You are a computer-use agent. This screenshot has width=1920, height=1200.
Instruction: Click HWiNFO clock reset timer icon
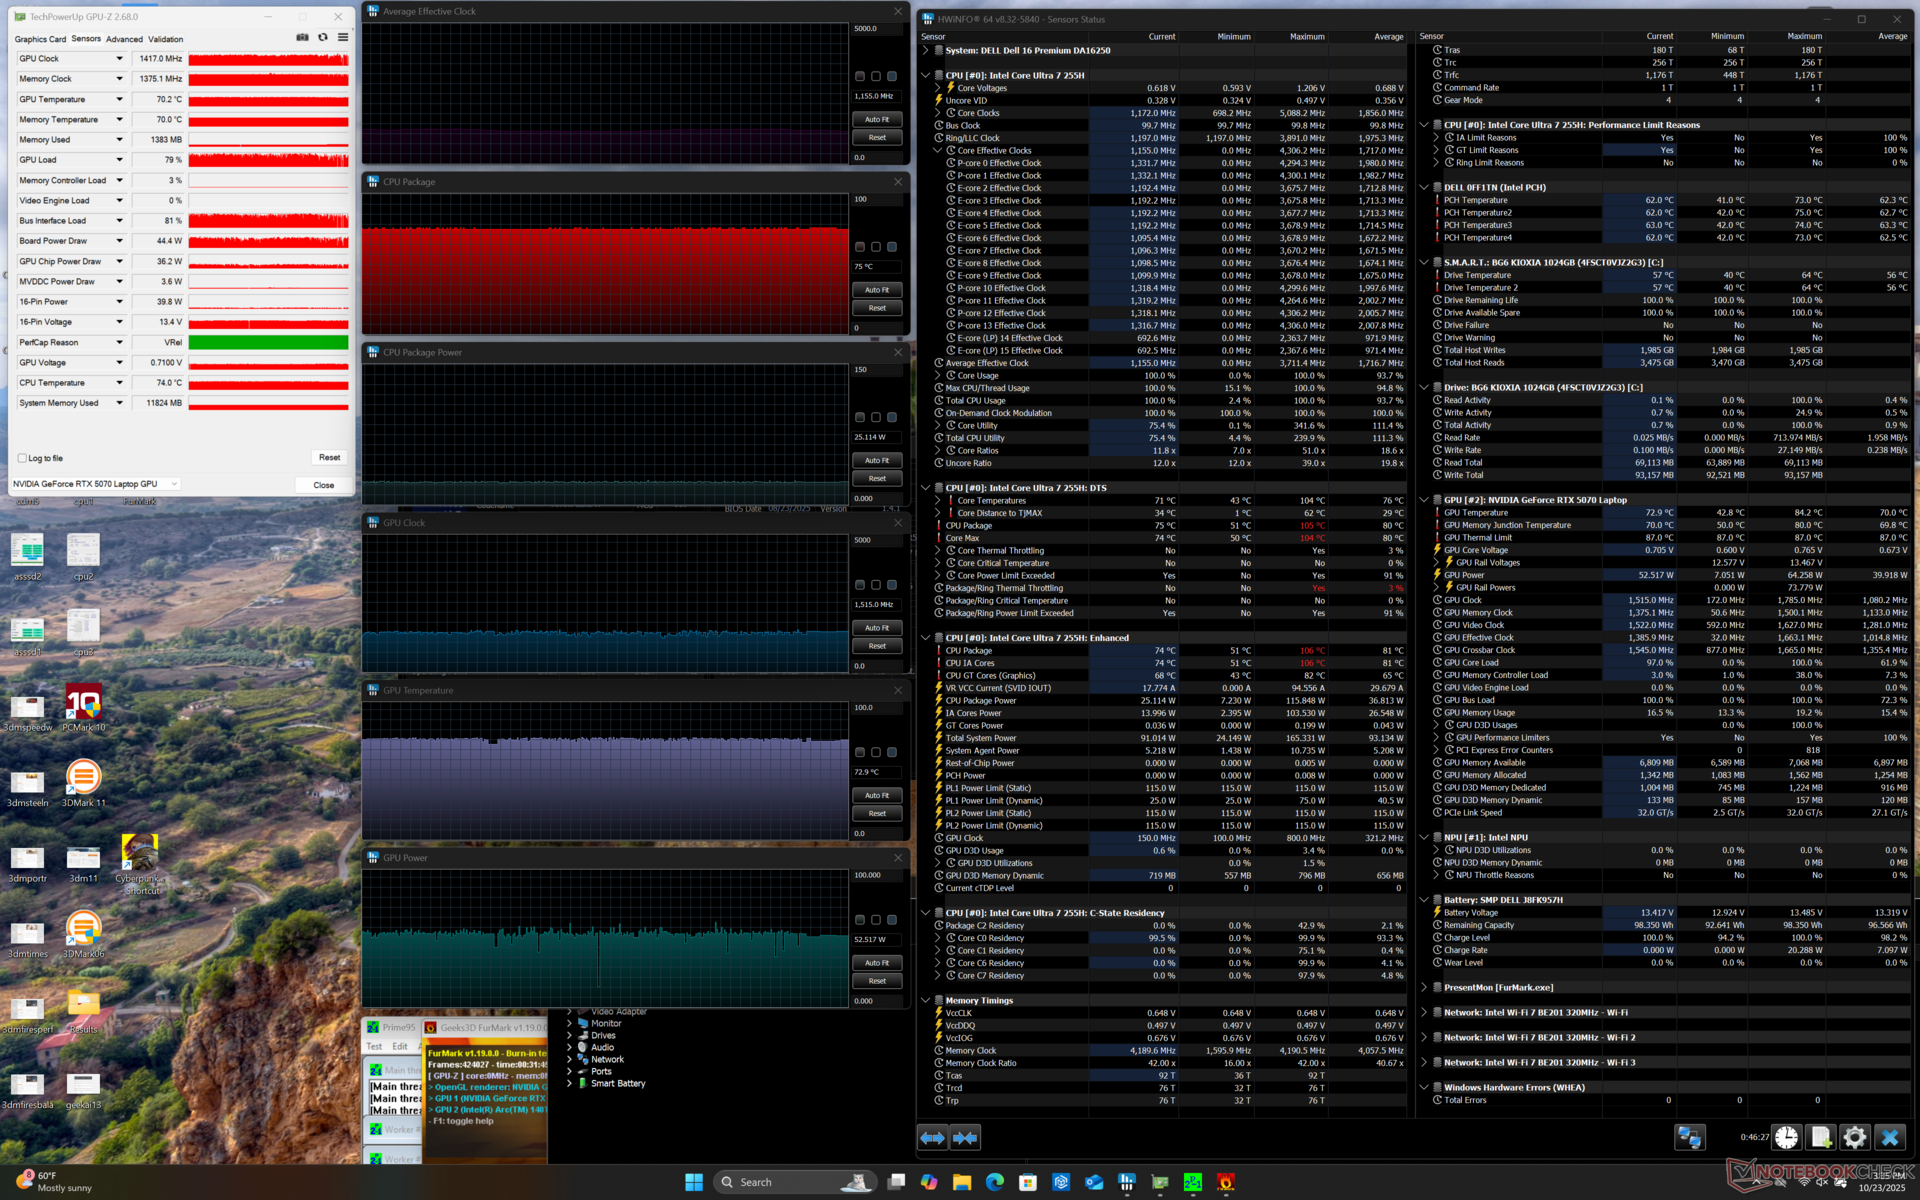(x=1787, y=1138)
